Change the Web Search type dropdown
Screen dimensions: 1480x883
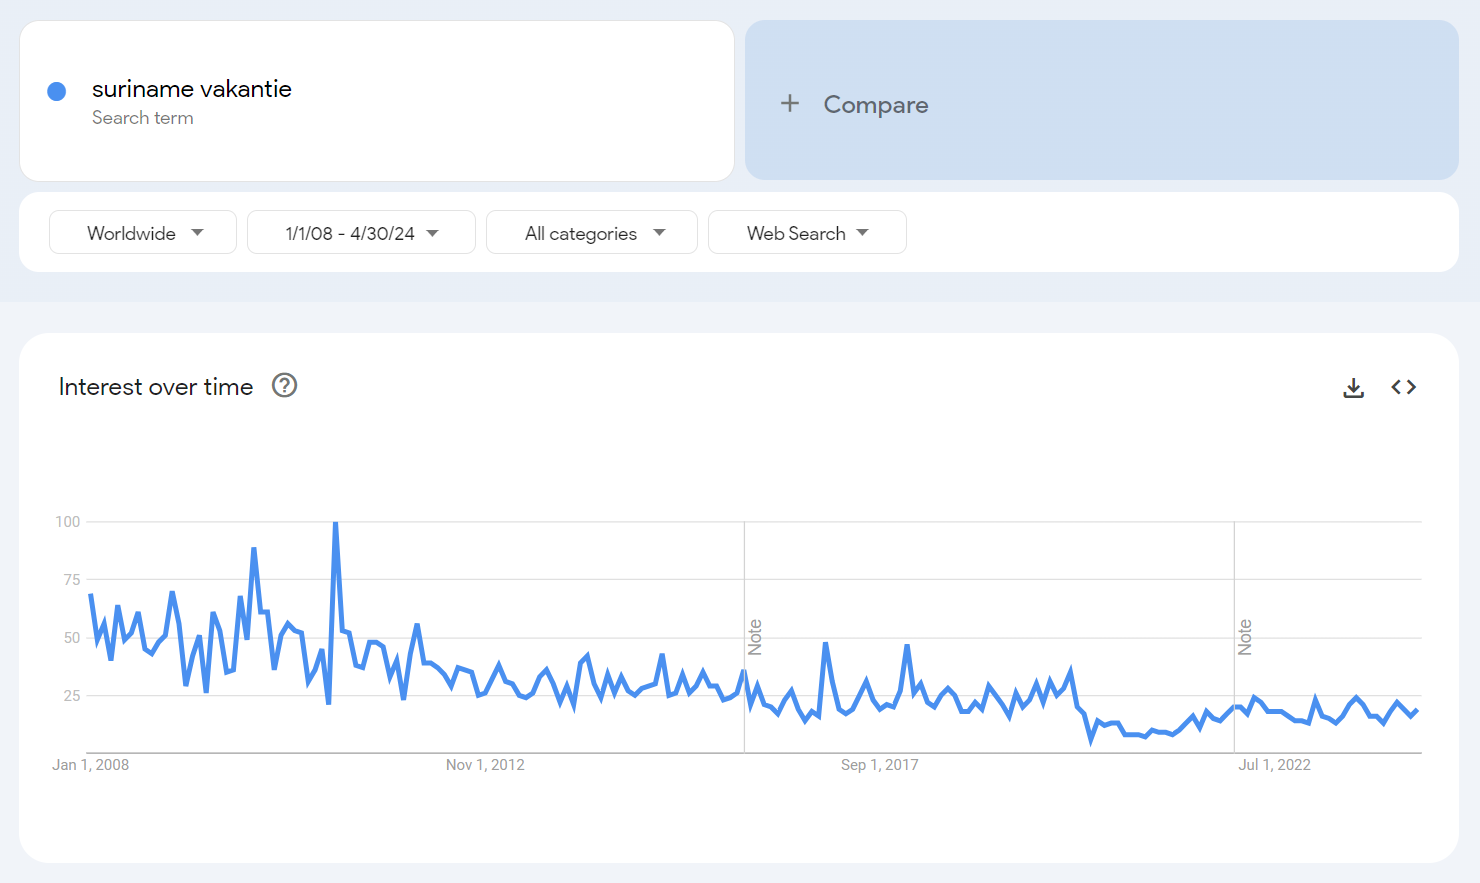[x=807, y=233]
